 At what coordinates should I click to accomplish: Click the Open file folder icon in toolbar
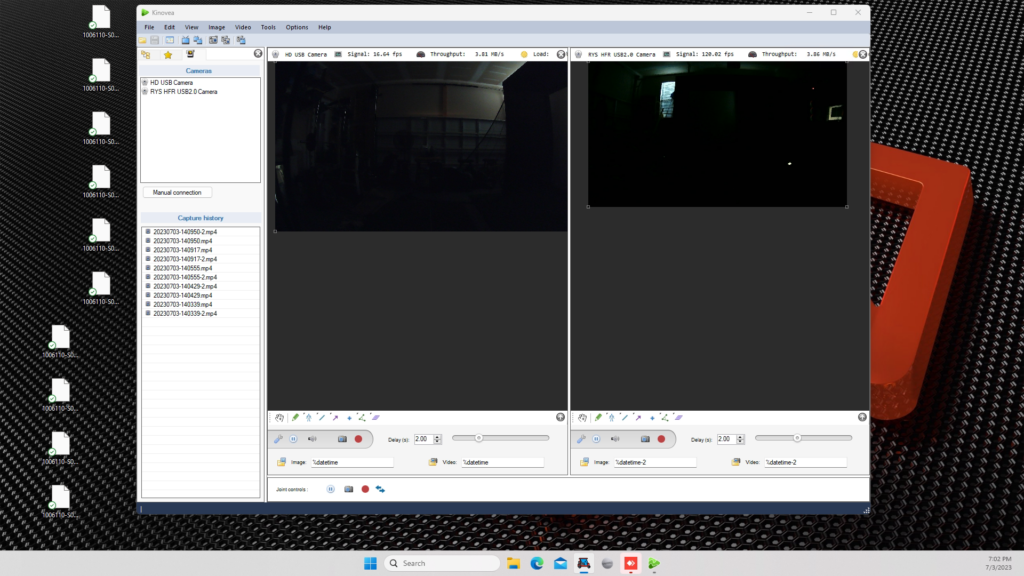point(143,40)
